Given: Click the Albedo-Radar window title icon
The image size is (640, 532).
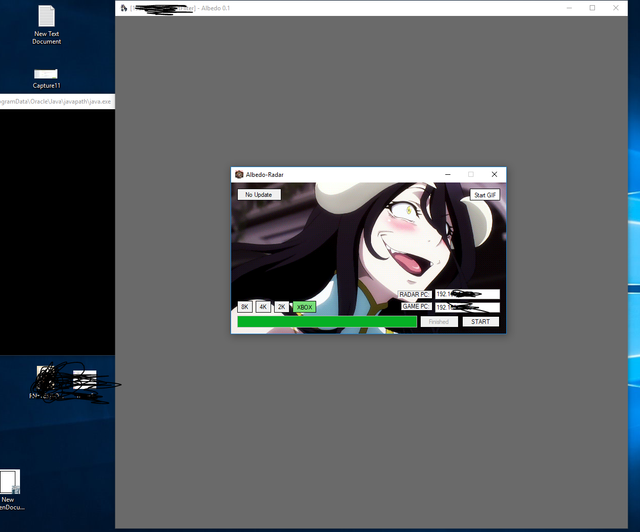Looking at the screenshot, I should point(239,174).
